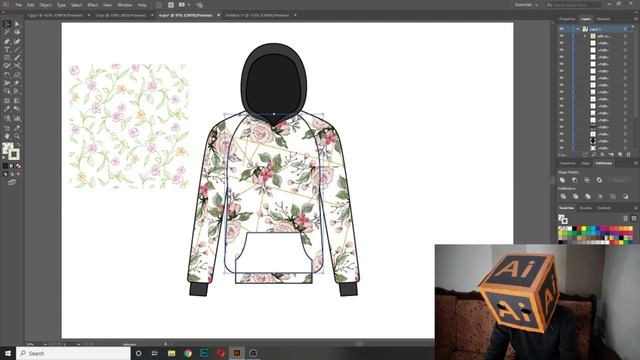Select the Type tool
The height and width of the screenshot is (360, 640).
click(7, 49)
